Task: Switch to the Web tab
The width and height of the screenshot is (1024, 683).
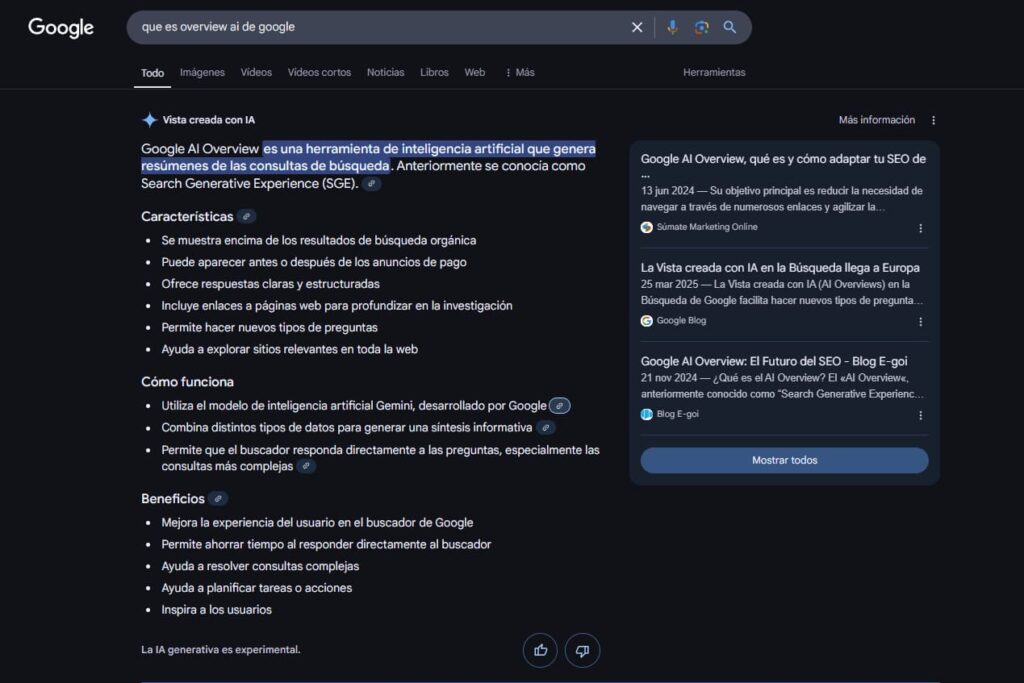Action: tap(475, 72)
